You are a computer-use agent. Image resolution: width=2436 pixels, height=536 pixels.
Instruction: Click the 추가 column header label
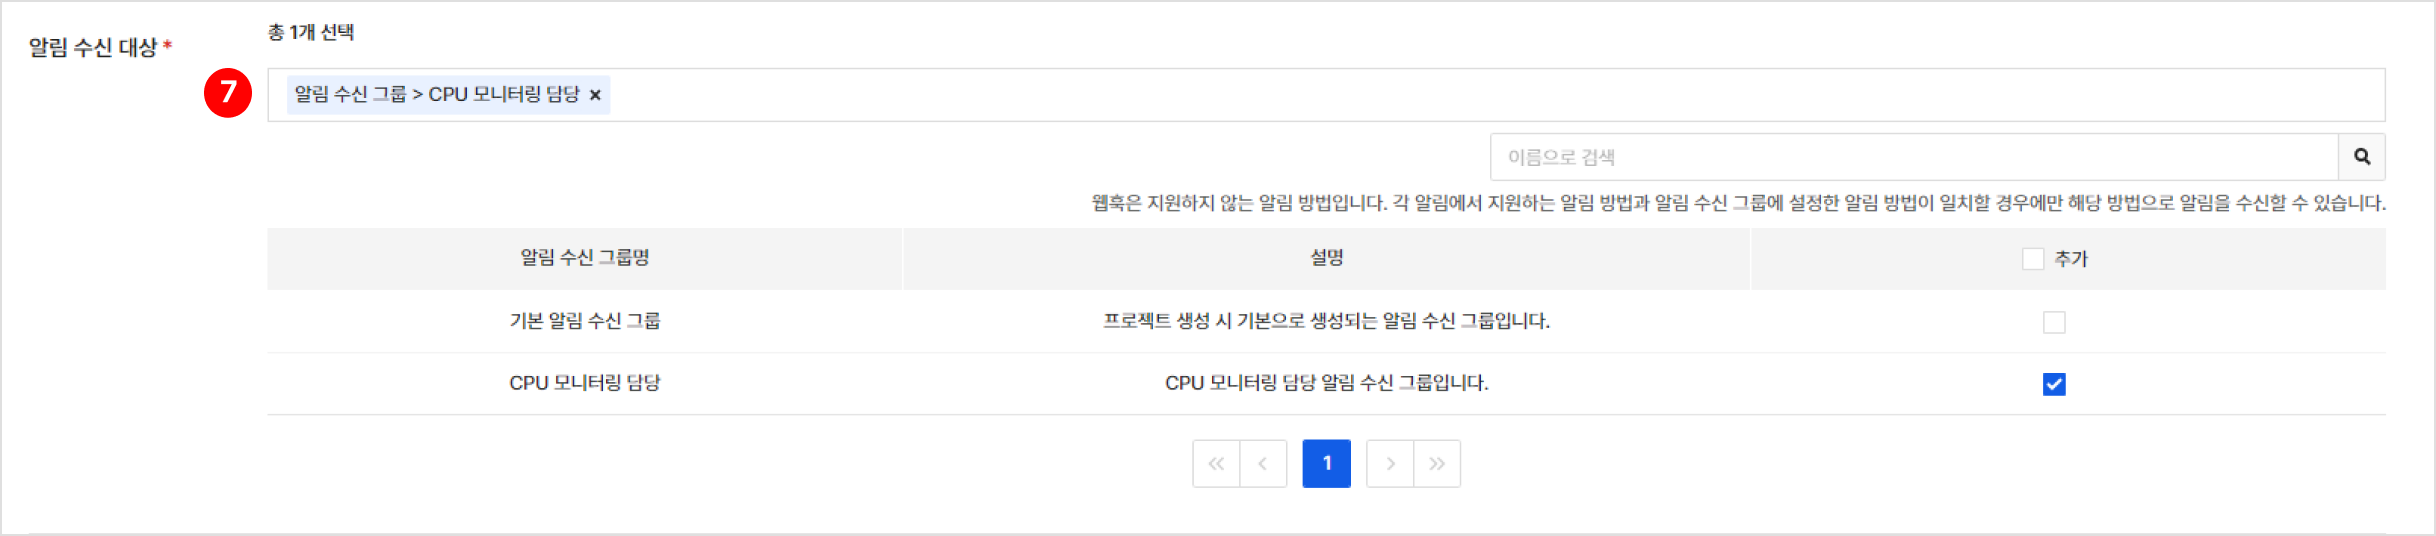coord(2071,259)
